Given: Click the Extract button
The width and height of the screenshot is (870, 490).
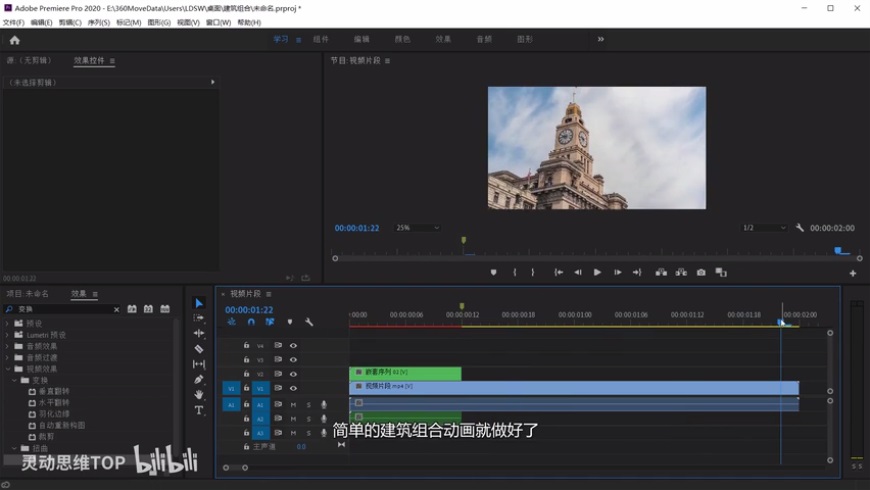Looking at the screenshot, I should [x=681, y=272].
